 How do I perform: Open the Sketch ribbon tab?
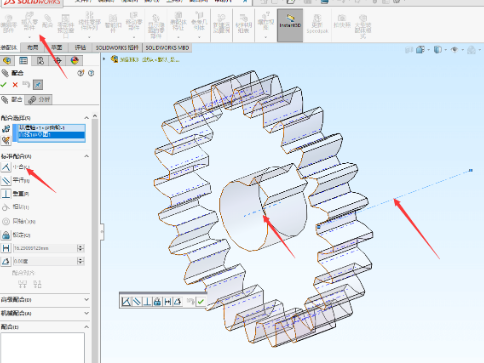[x=57, y=48]
